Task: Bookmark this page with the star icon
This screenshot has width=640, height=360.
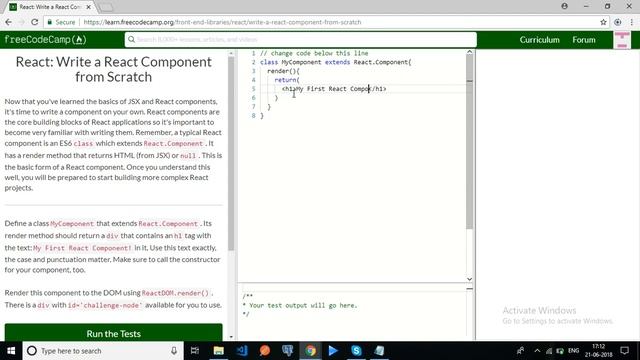Action: [603, 22]
